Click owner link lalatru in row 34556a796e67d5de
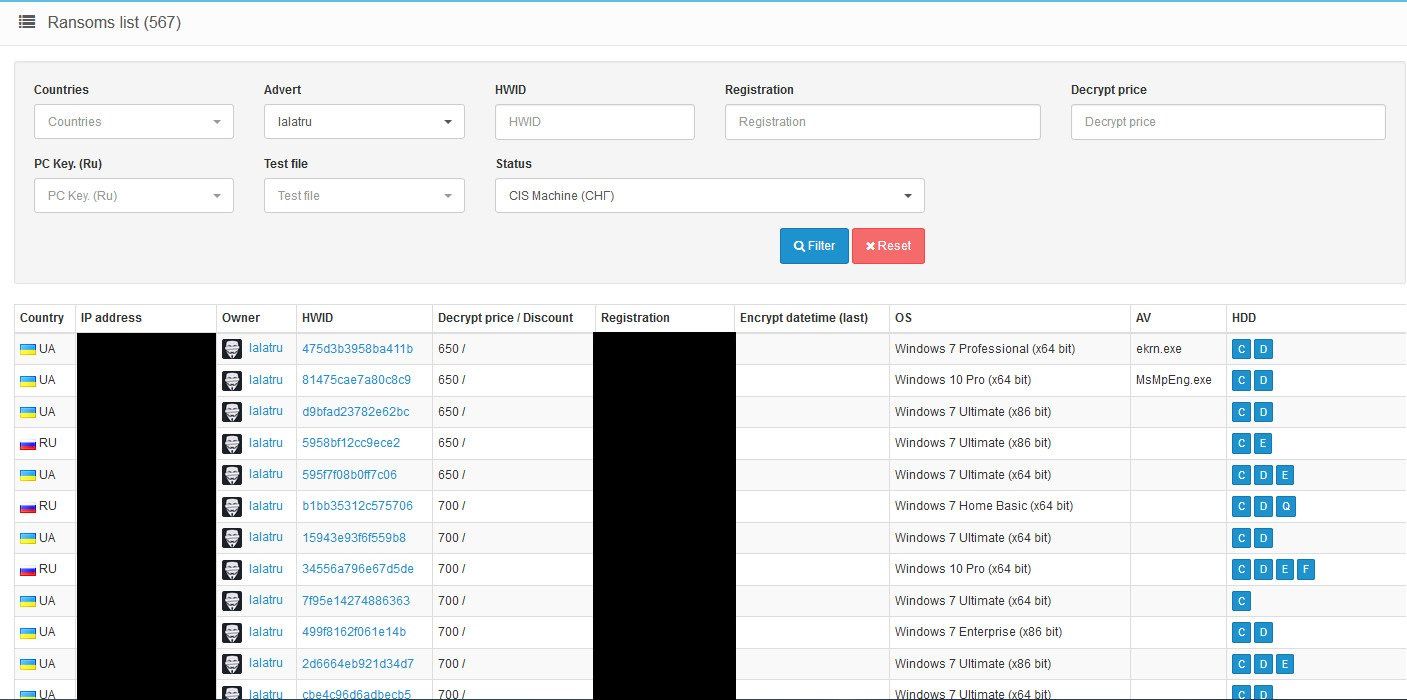This screenshot has width=1407, height=700. (266, 569)
